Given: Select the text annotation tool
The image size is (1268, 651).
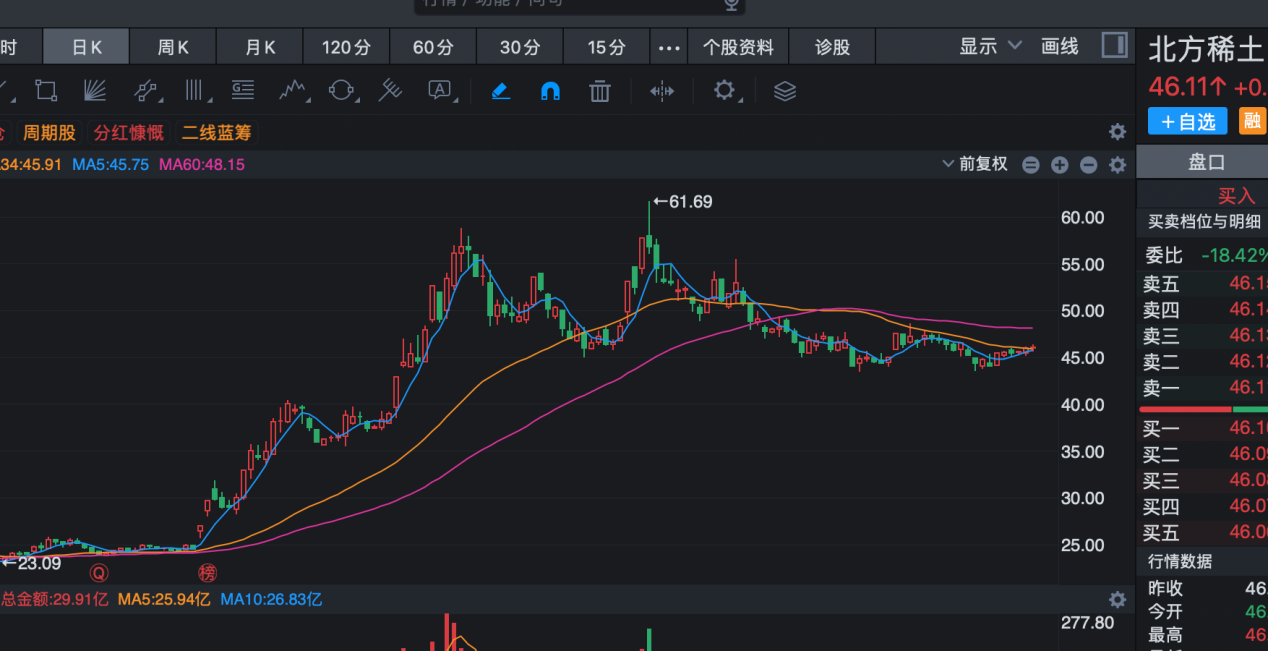Looking at the screenshot, I should click(440, 91).
